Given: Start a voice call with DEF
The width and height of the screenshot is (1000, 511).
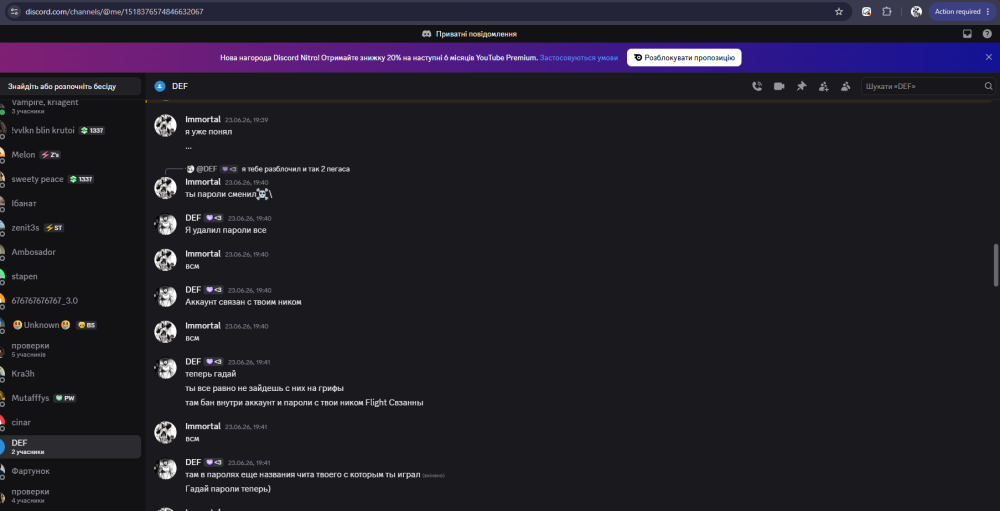Looking at the screenshot, I should 757,86.
